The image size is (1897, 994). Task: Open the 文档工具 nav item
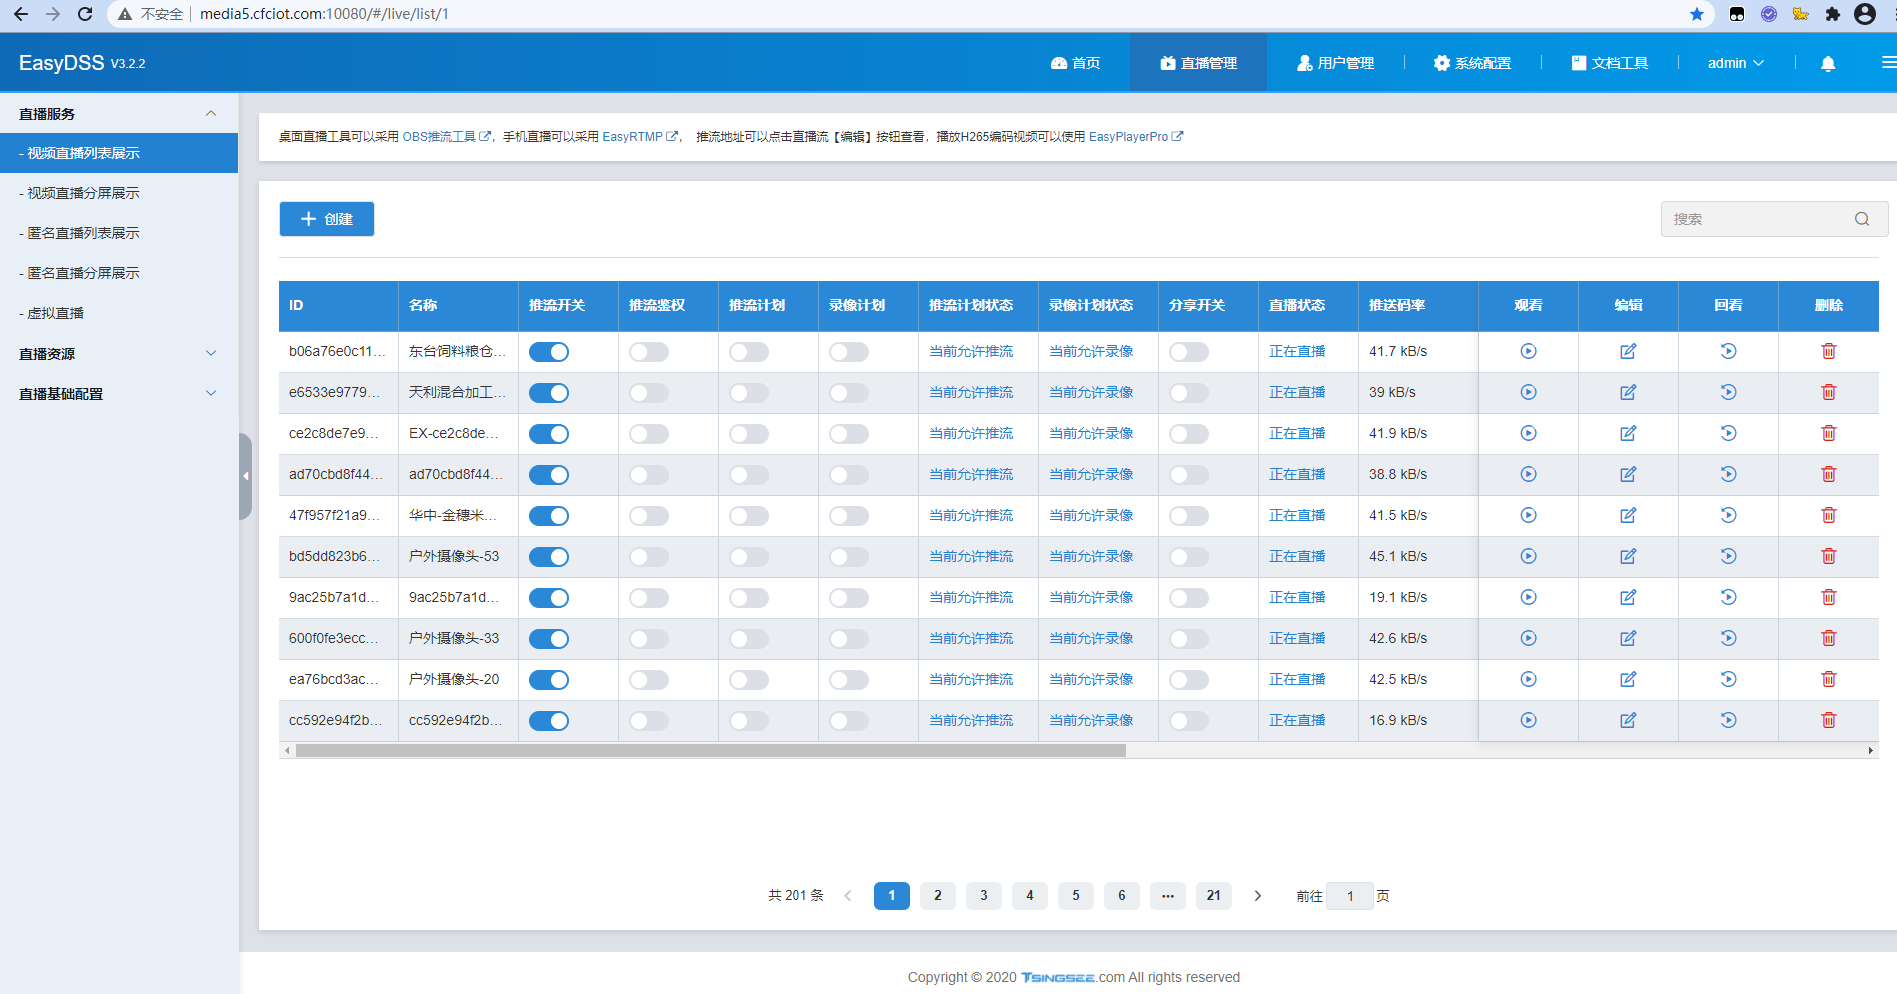1609,63
